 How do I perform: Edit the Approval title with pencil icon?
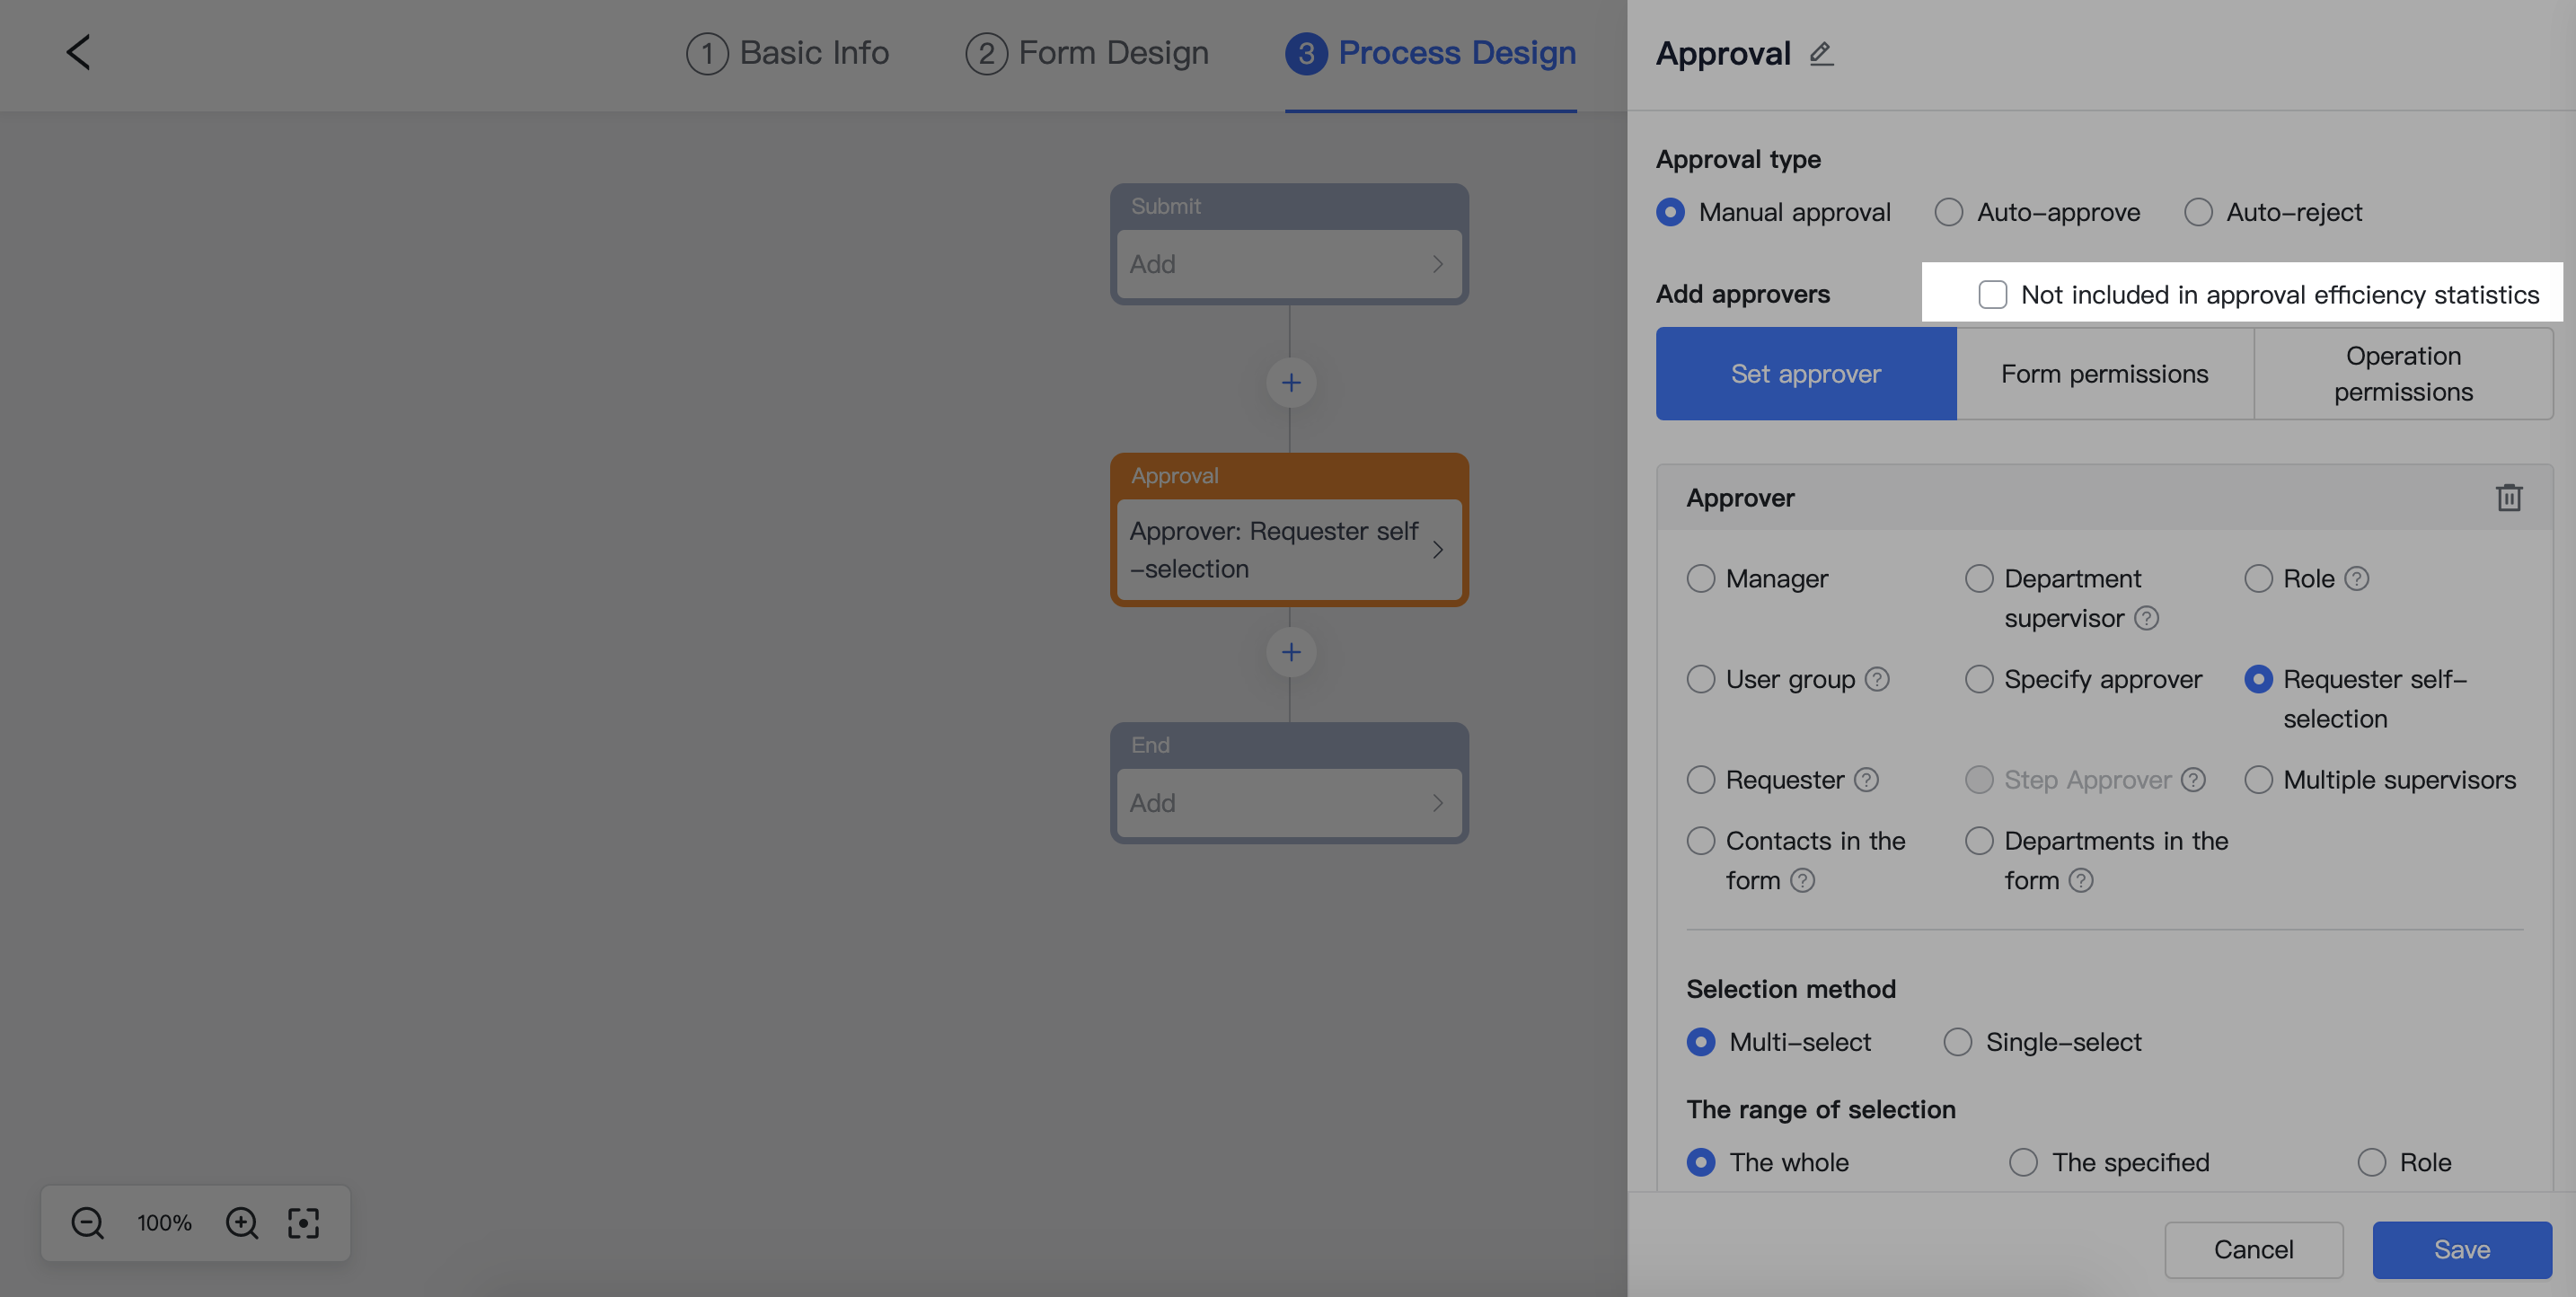pos(1821,53)
